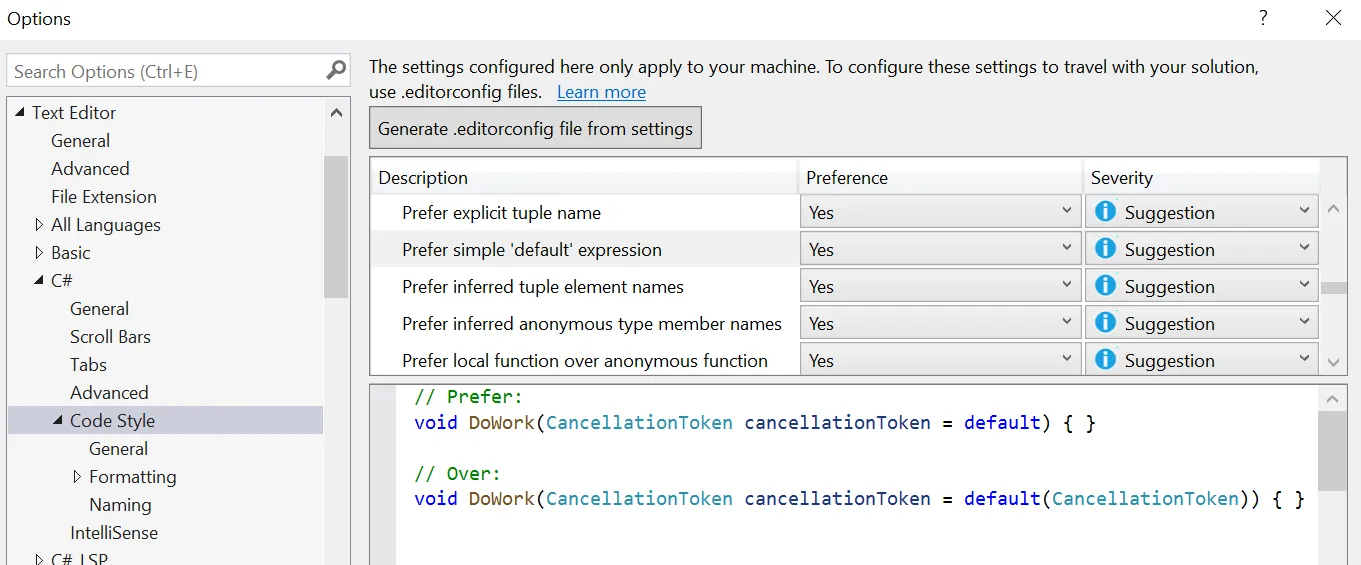The image size is (1361, 565).
Task: Click info icon for simple 'default' expression
Action: click(1105, 249)
